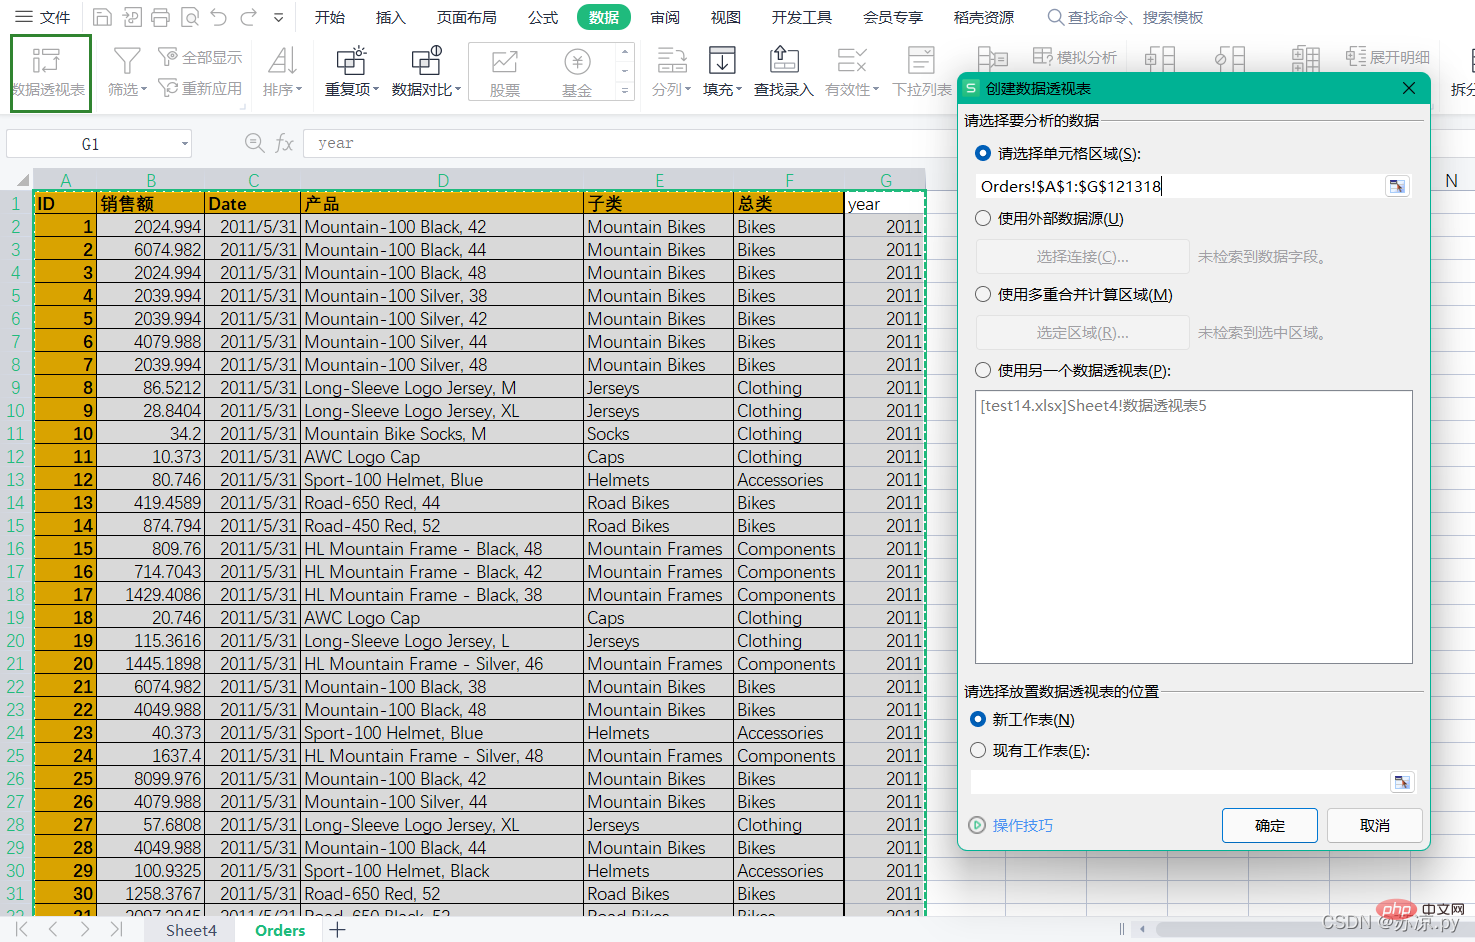1475x942 pixels.
Task: Open the 文件 file menu
Action: click(42, 17)
